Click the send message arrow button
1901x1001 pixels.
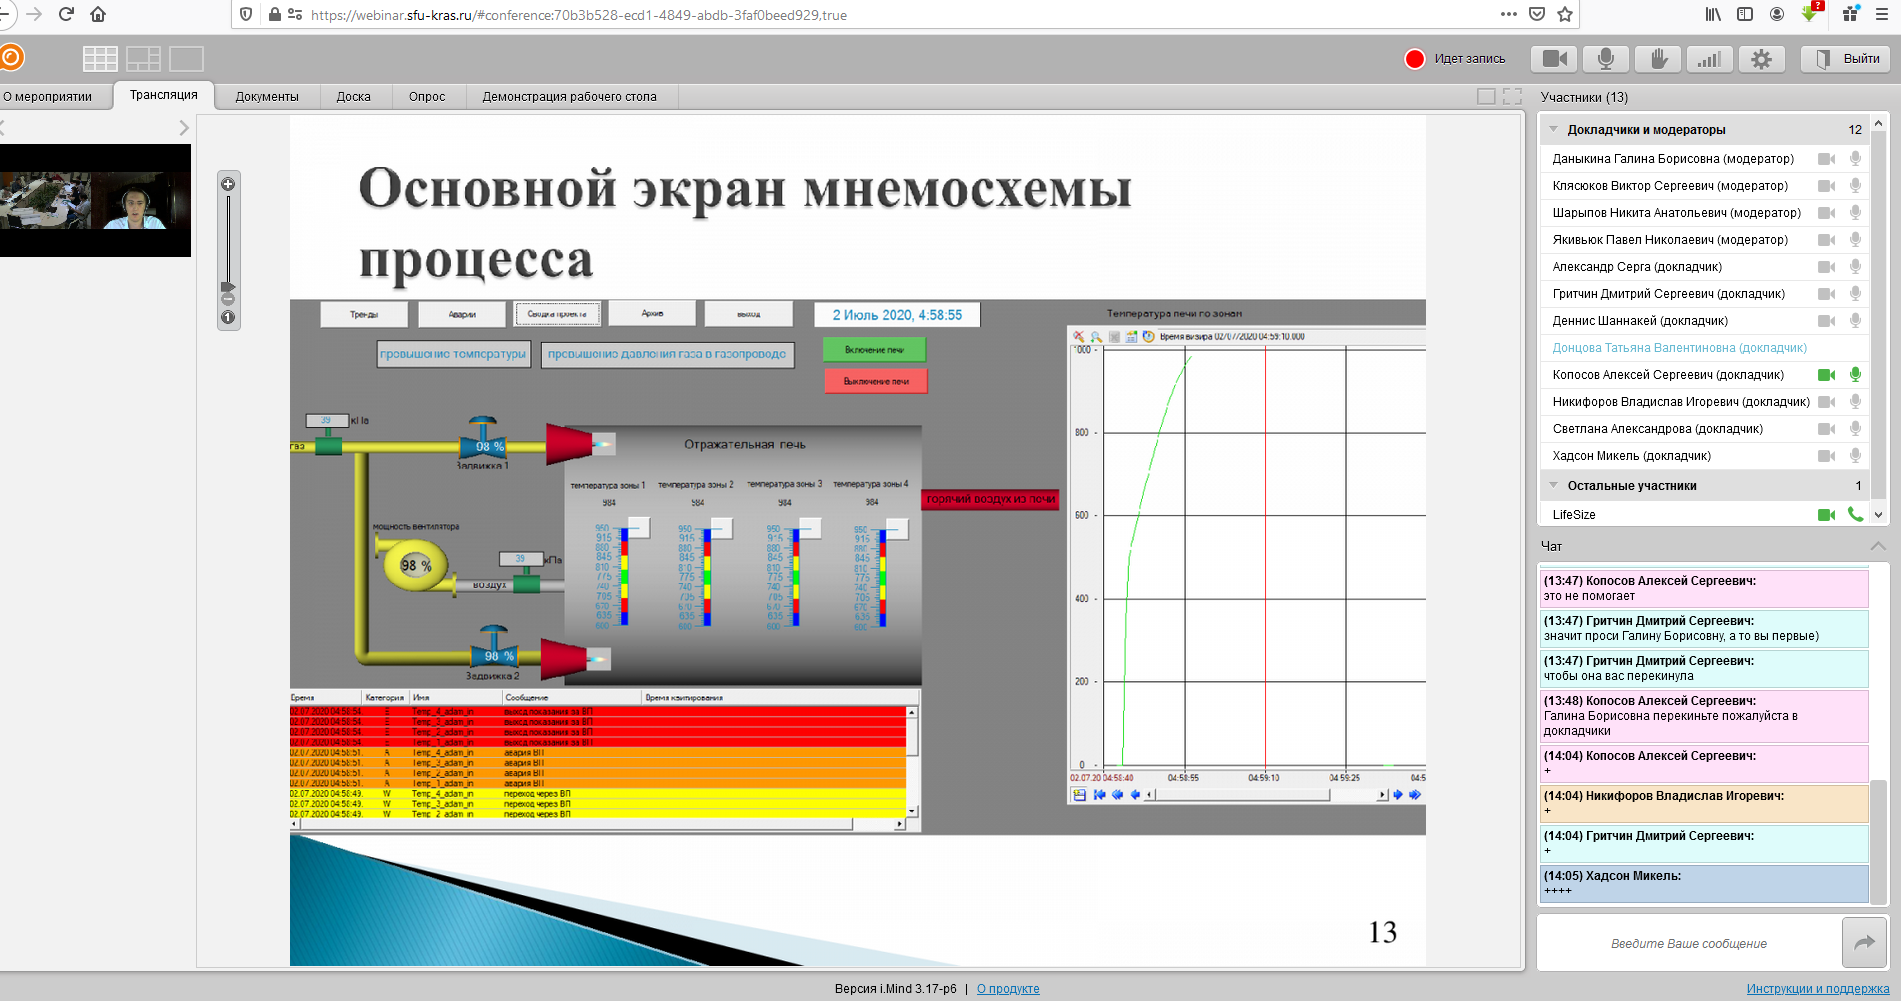pos(1864,942)
